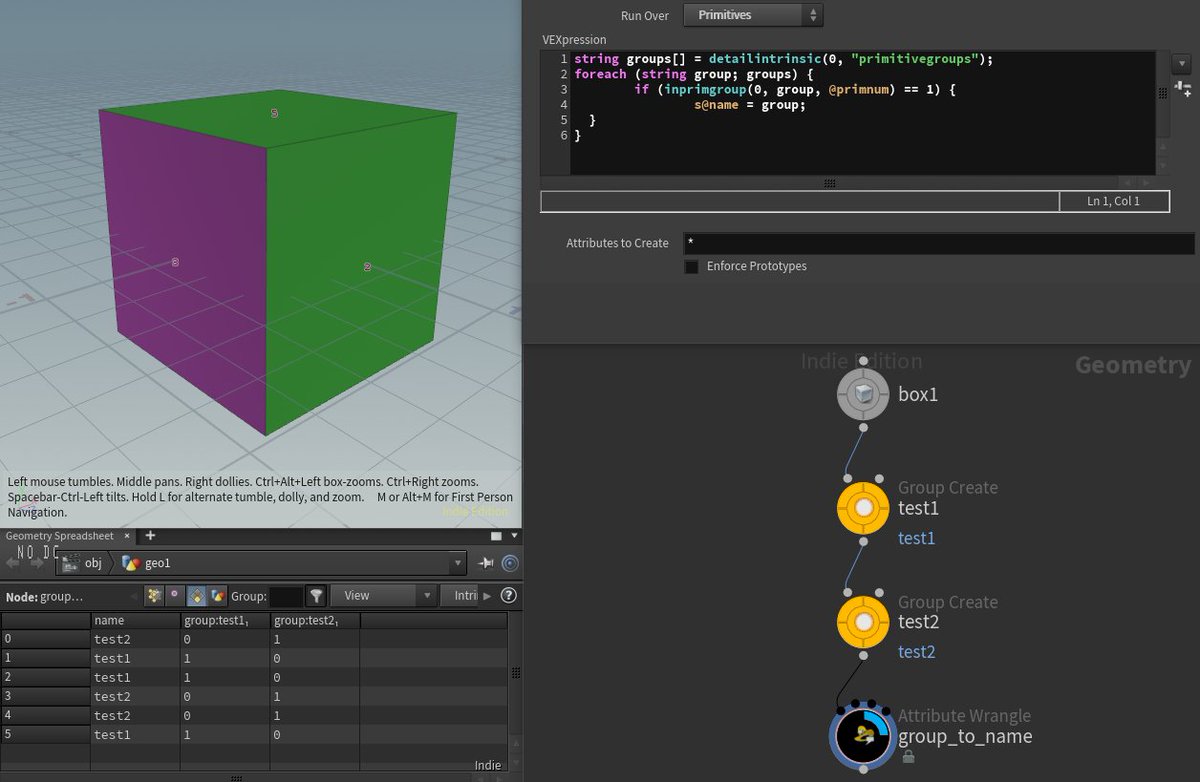
Task: Click the test1 group badge link
Action: 916,538
